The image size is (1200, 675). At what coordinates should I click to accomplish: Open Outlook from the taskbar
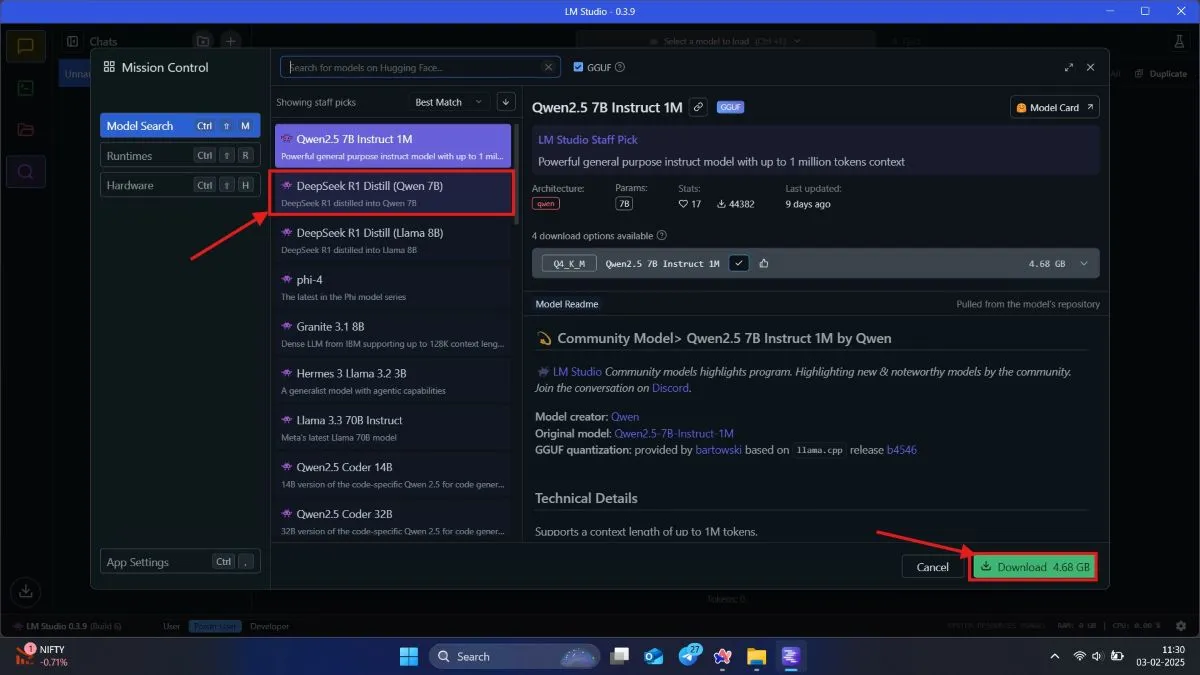pos(654,656)
